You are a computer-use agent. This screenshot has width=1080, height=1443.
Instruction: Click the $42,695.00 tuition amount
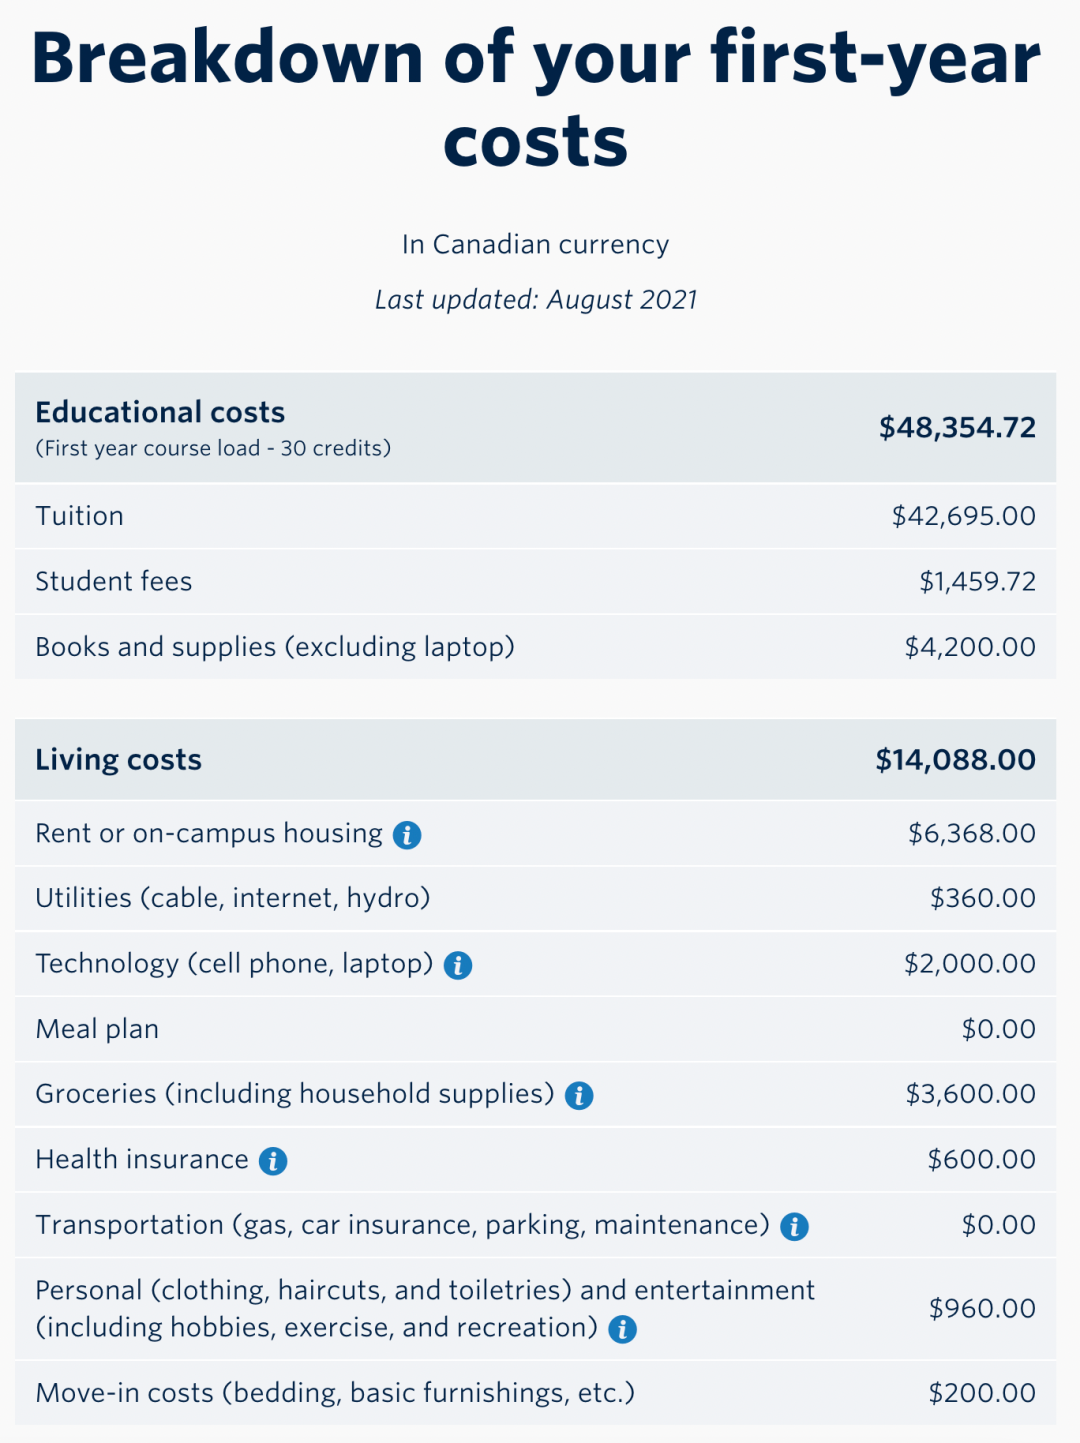(964, 516)
